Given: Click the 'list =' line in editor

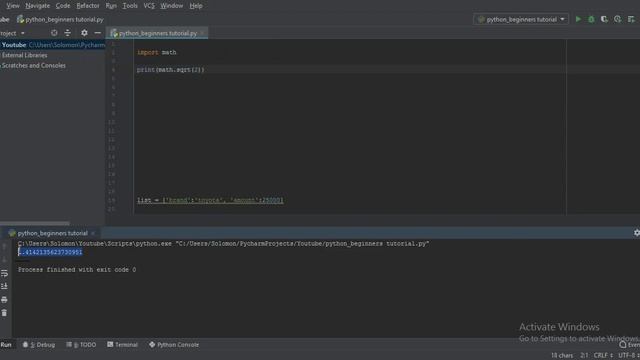Looking at the screenshot, I should (210, 200).
